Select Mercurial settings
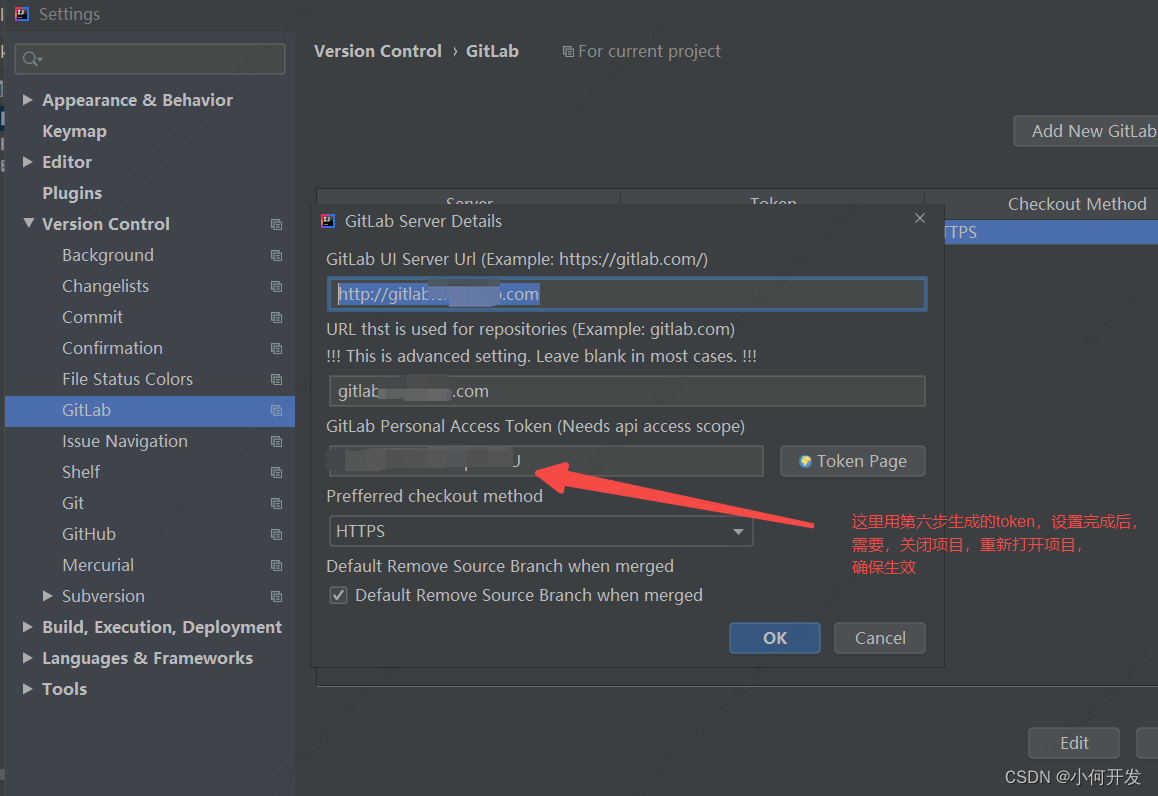The height and width of the screenshot is (796, 1158). [98, 566]
